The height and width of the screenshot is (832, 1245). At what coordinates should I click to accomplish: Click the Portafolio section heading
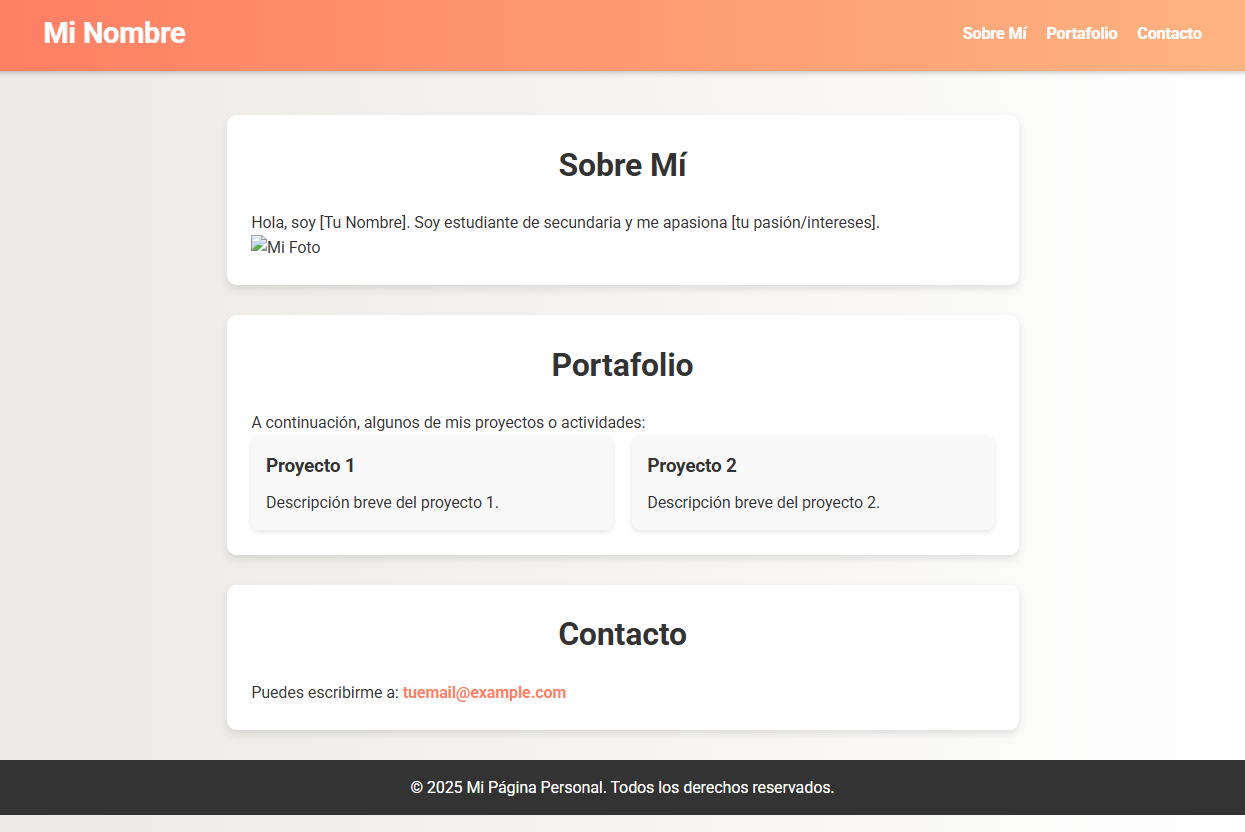point(622,365)
